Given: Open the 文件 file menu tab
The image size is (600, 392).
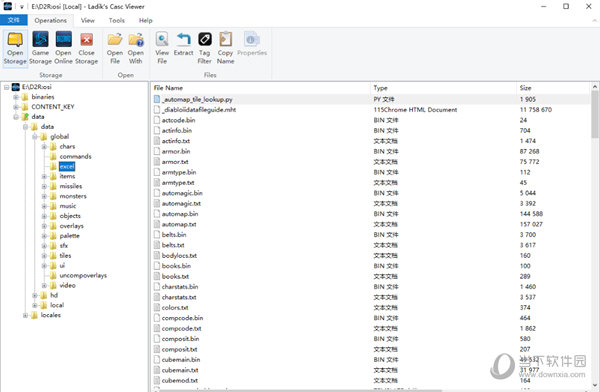Looking at the screenshot, I should 14,20.
